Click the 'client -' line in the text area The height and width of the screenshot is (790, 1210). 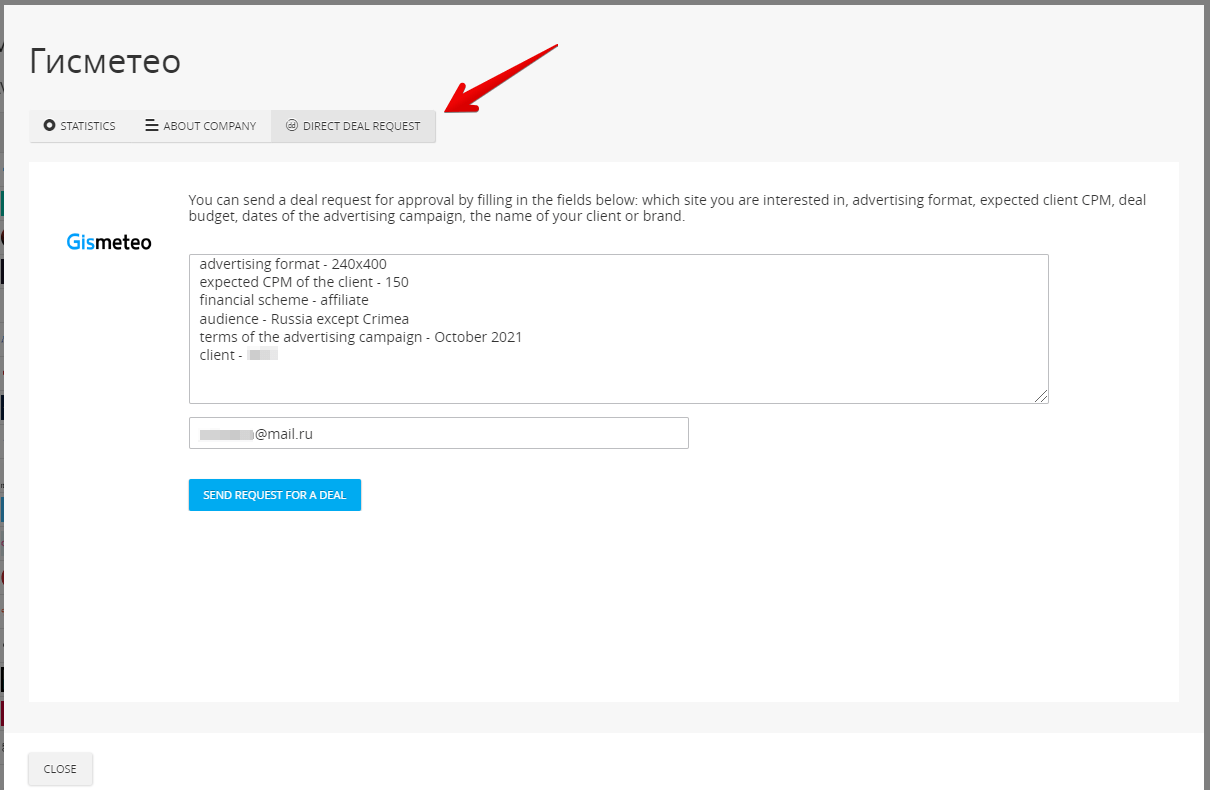pos(238,355)
